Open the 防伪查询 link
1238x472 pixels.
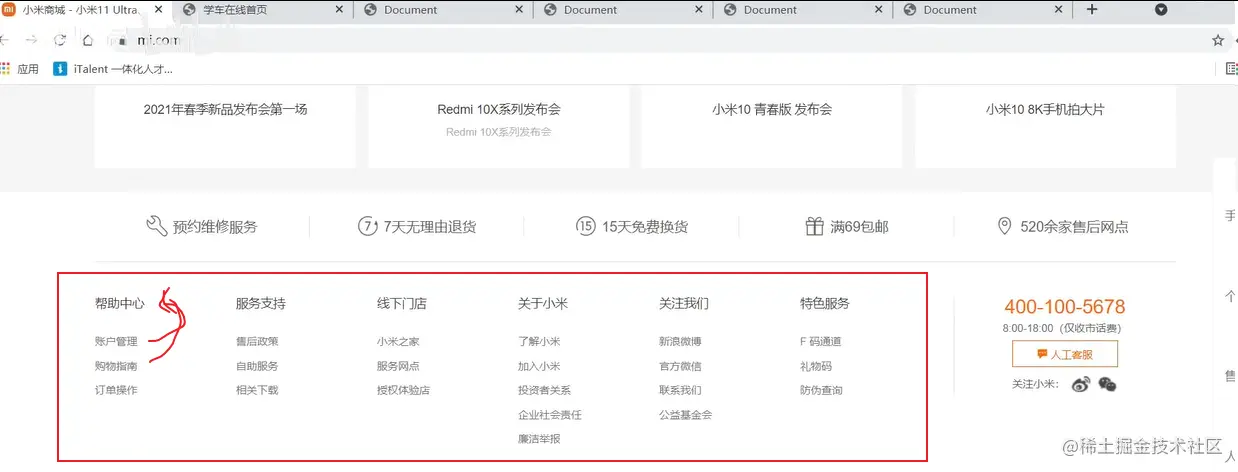[x=821, y=390]
